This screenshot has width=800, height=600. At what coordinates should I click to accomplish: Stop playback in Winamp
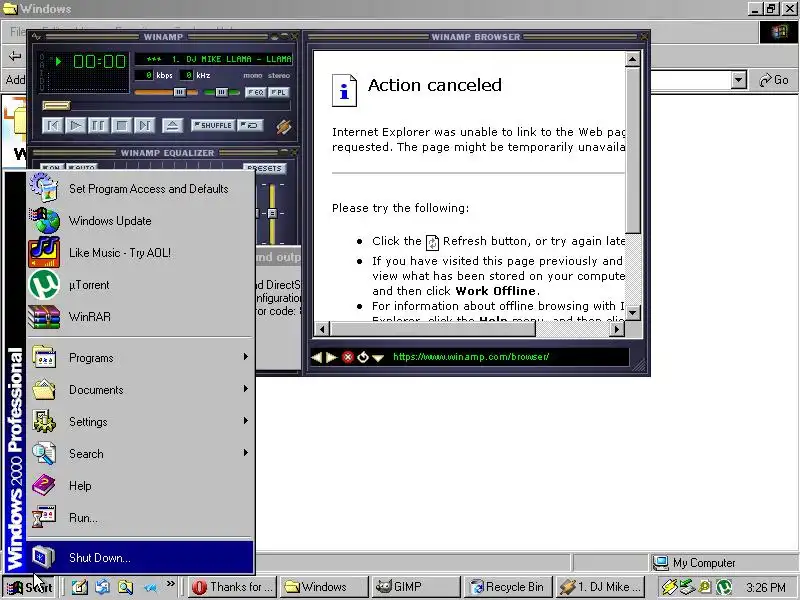121,126
